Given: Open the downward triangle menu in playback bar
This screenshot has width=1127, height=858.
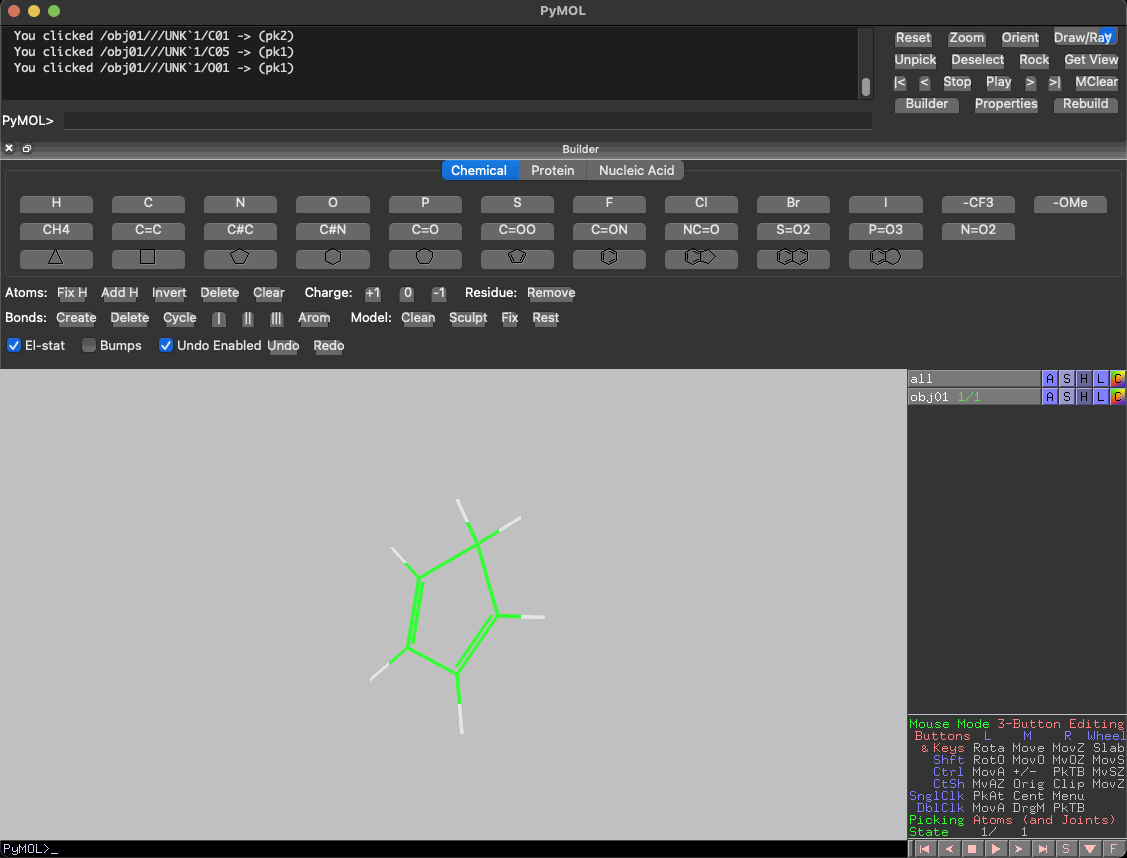Looking at the screenshot, I should [x=1090, y=849].
